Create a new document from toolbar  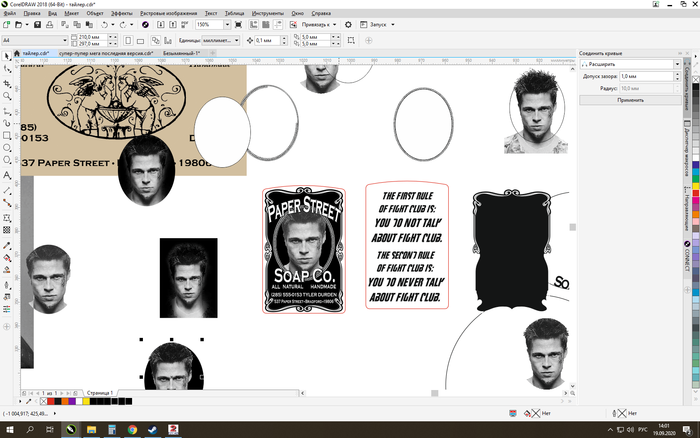coord(6,25)
